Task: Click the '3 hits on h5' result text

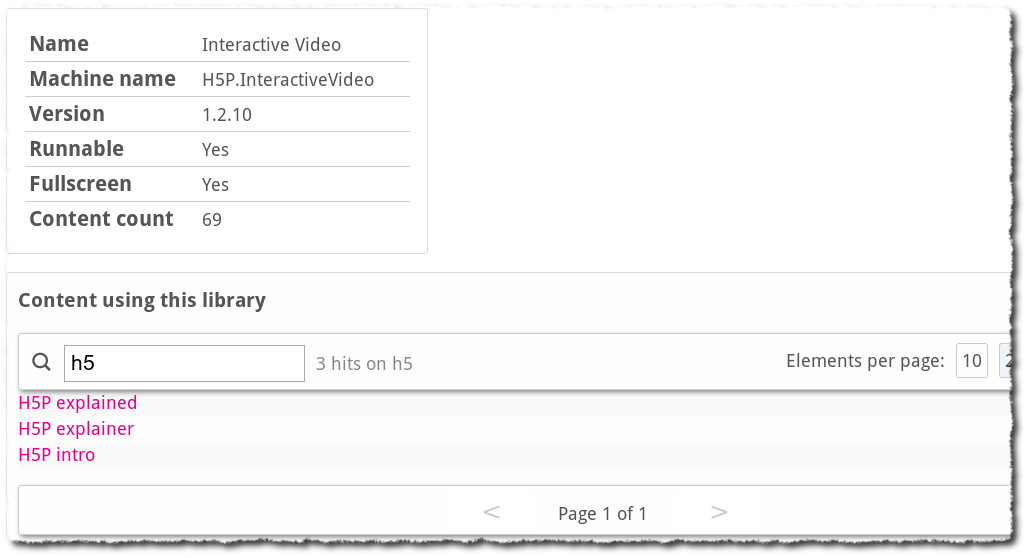Action: click(x=365, y=364)
